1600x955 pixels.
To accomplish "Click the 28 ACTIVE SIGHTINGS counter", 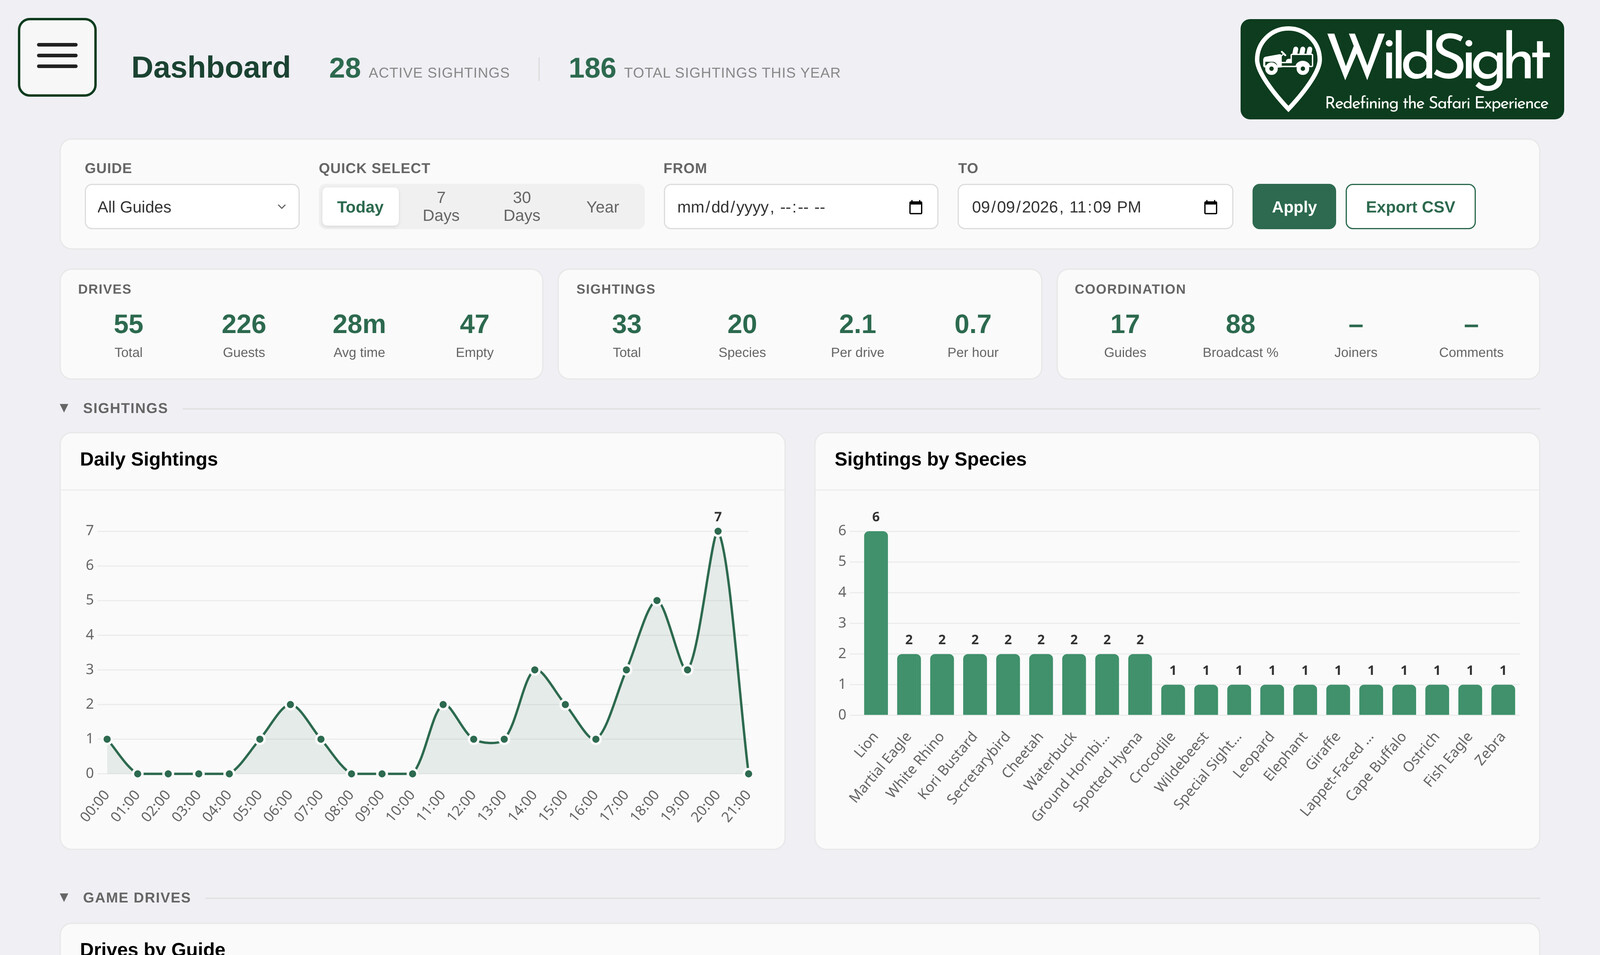I will 419,69.
